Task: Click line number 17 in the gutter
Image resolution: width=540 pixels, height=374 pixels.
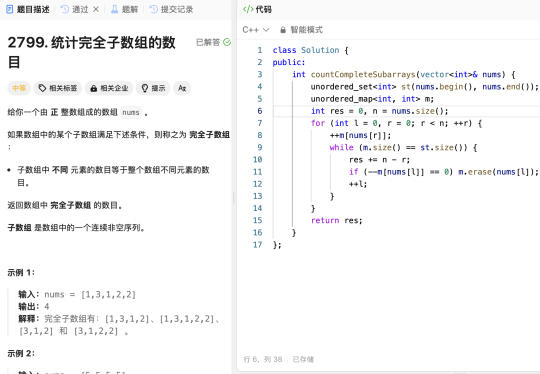Action: click(258, 245)
